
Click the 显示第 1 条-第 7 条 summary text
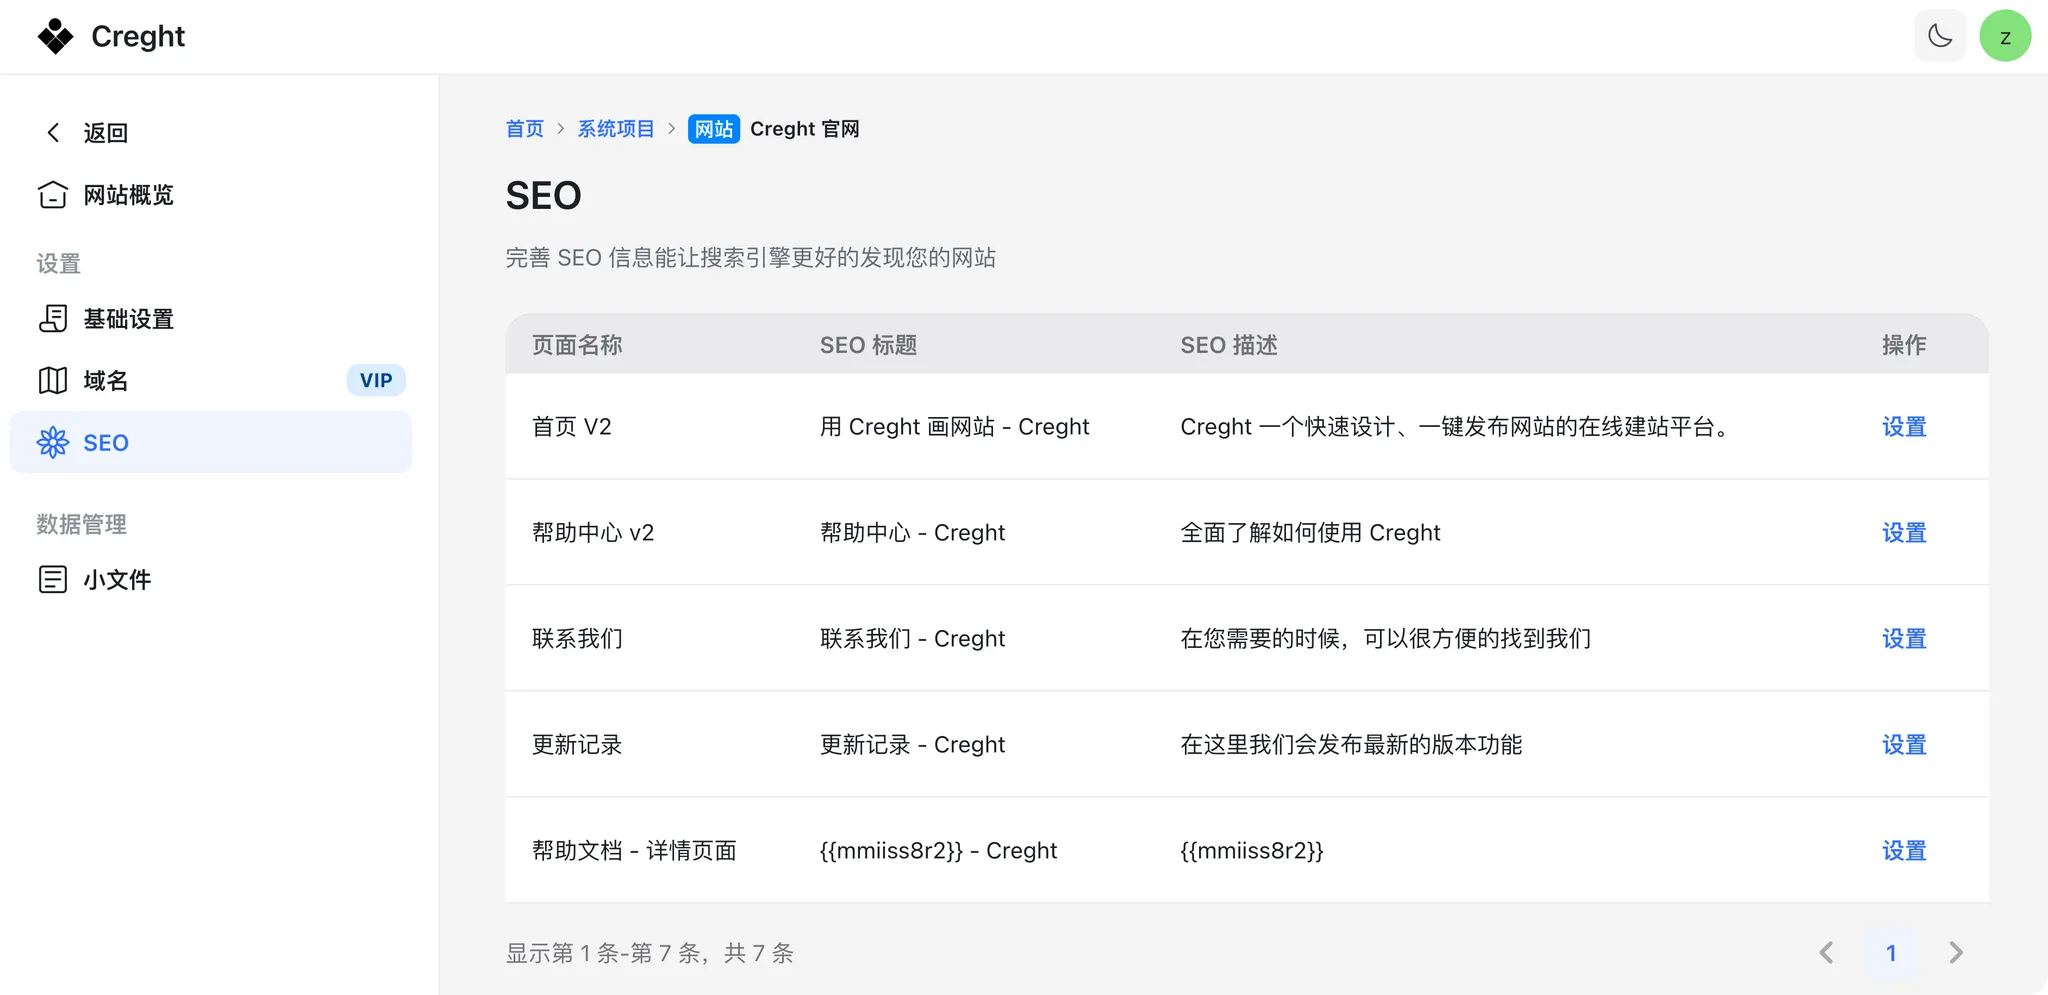[649, 953]
